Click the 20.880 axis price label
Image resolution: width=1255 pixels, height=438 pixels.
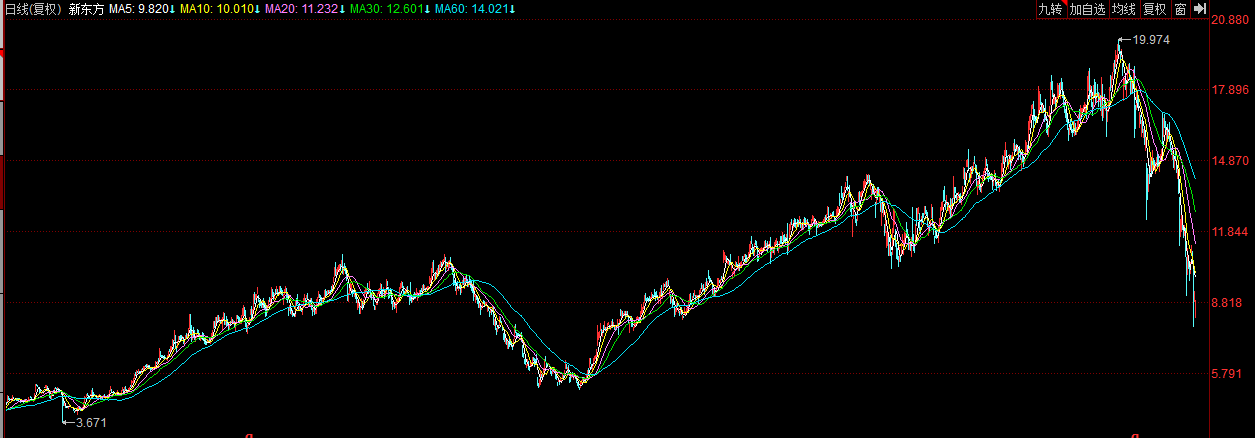point(1232,20)
